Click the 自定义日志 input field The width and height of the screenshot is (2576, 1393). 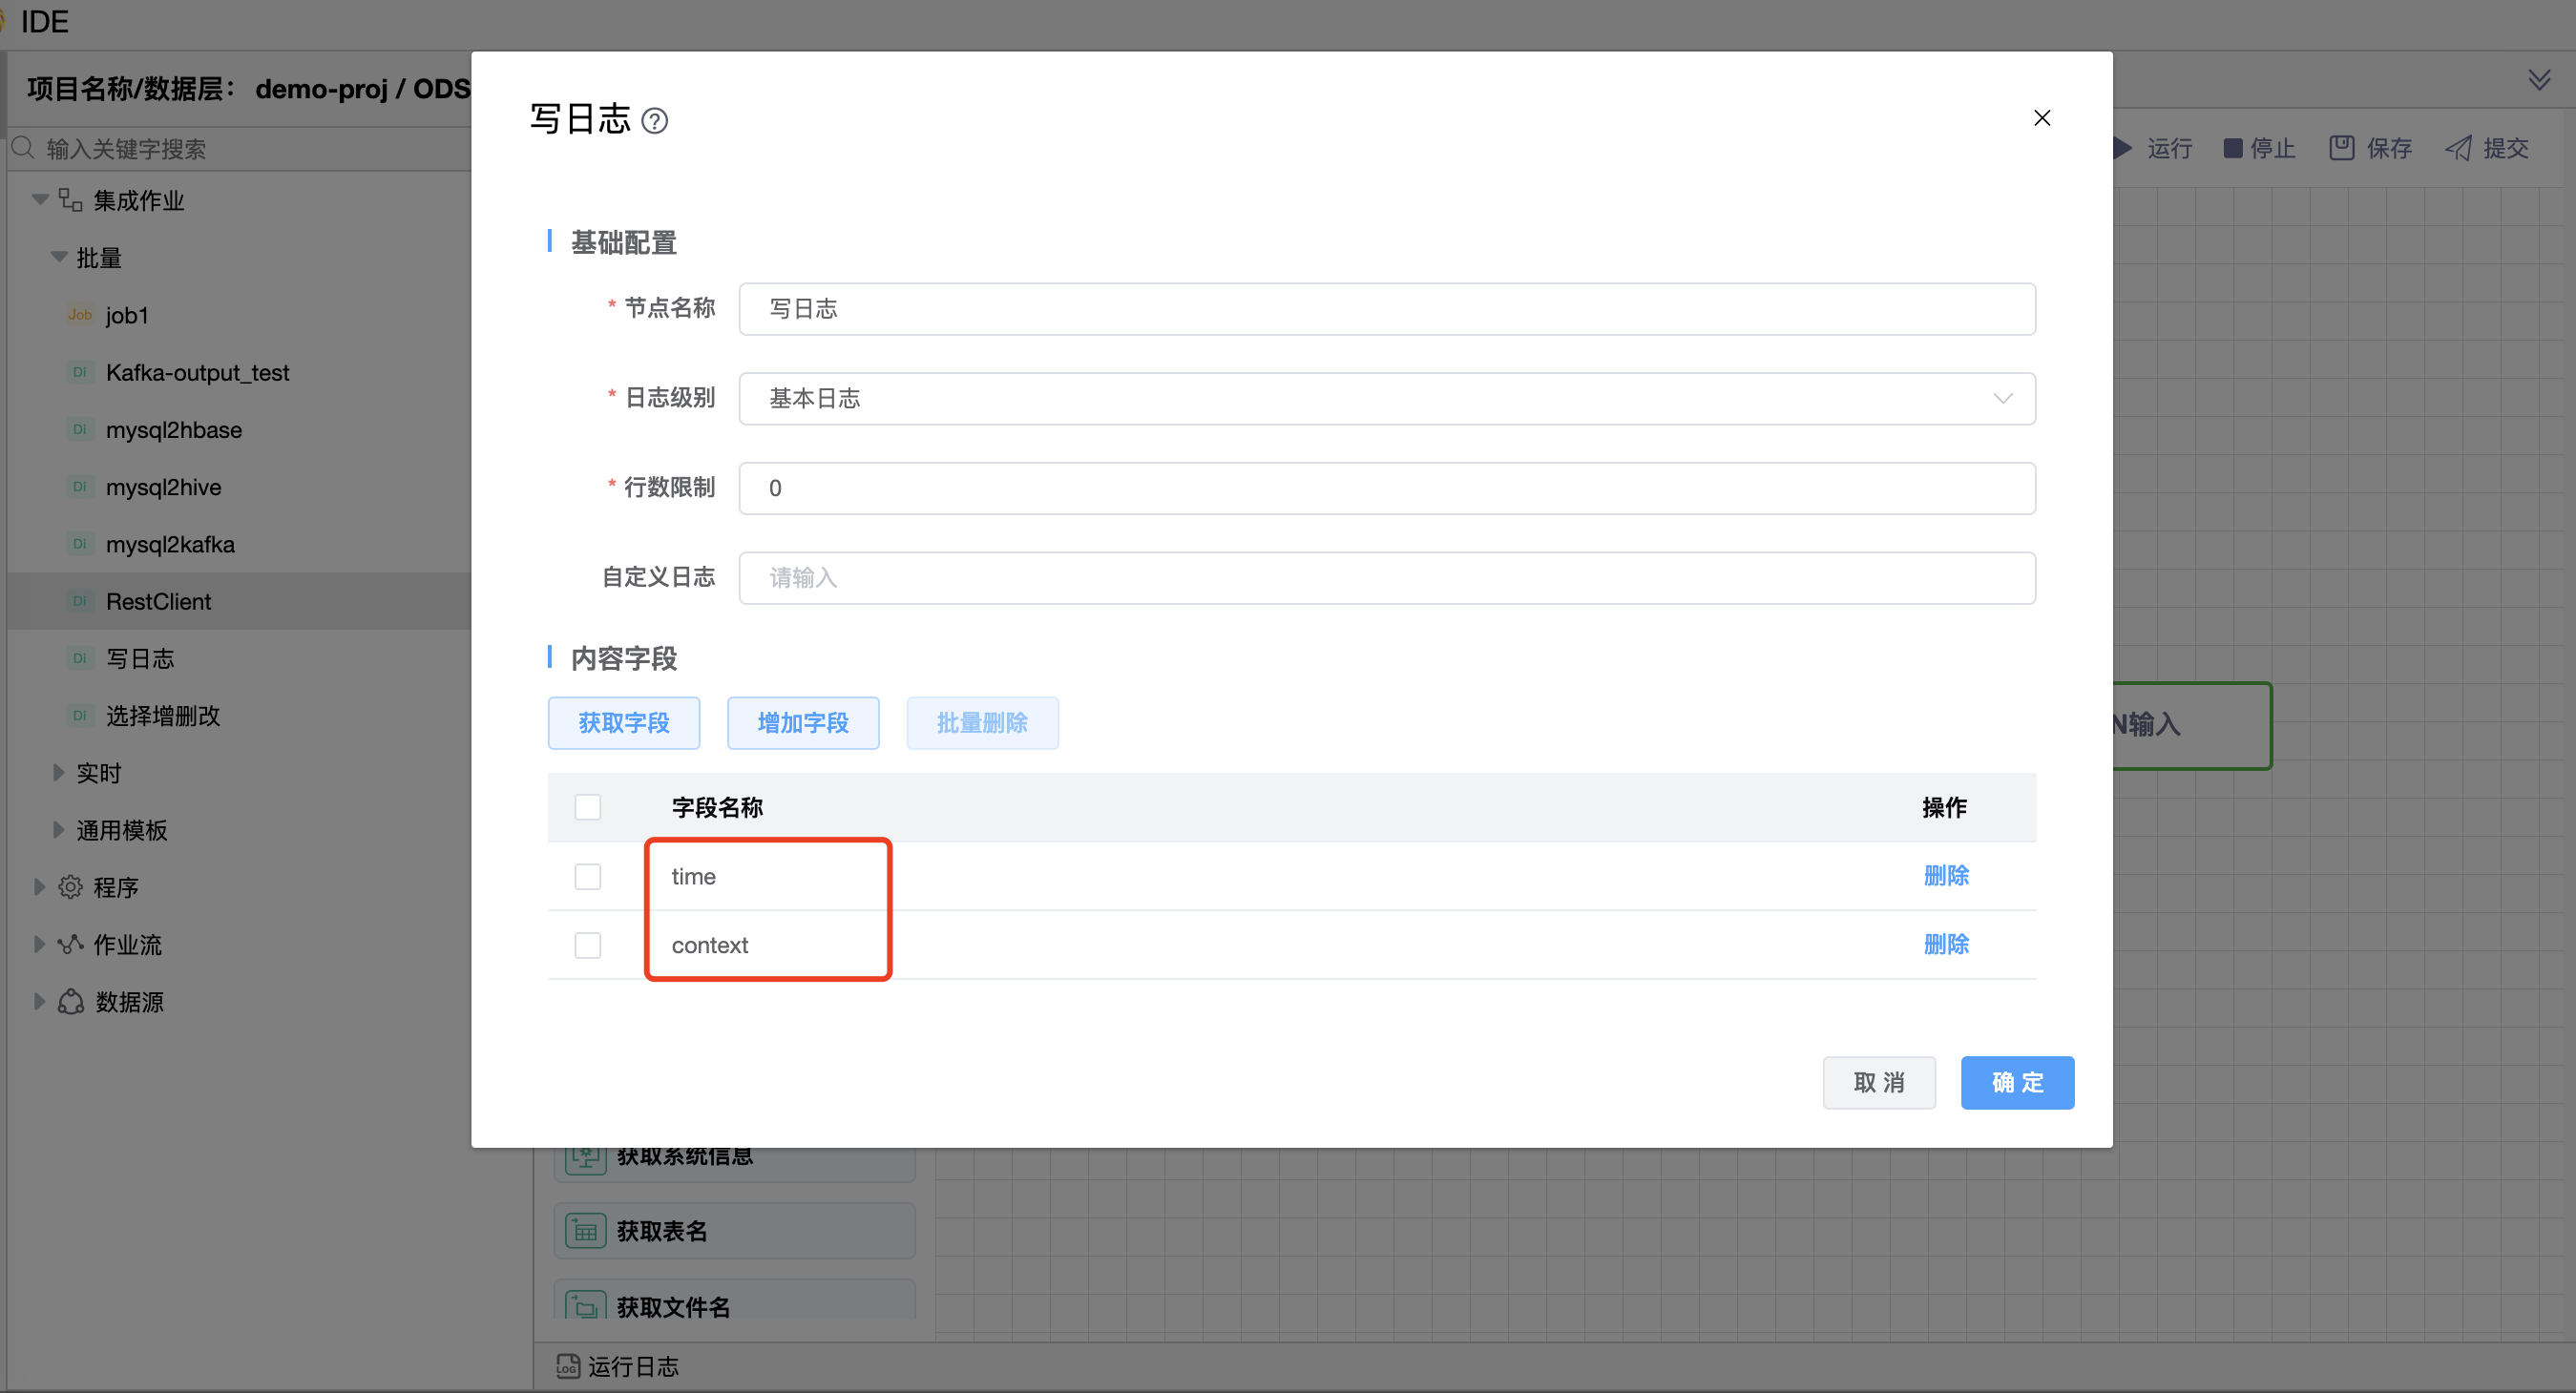point(1385,578)
